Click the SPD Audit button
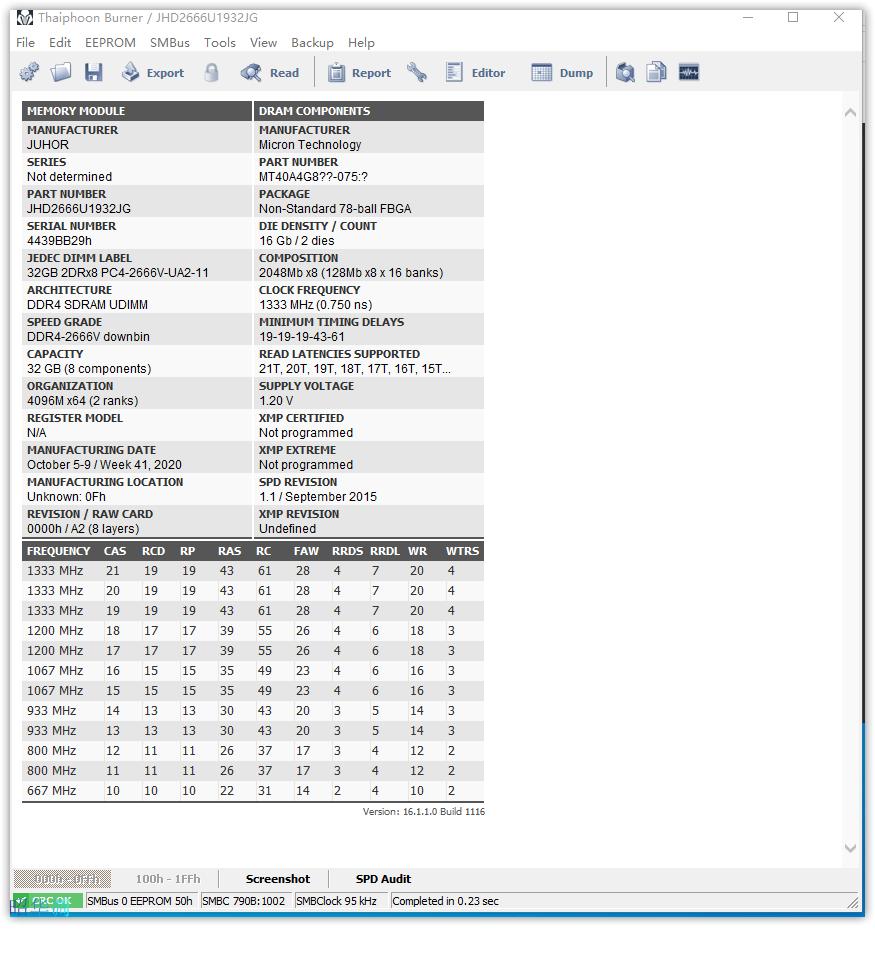Screen dimensions: 875x957 [383, 879]
